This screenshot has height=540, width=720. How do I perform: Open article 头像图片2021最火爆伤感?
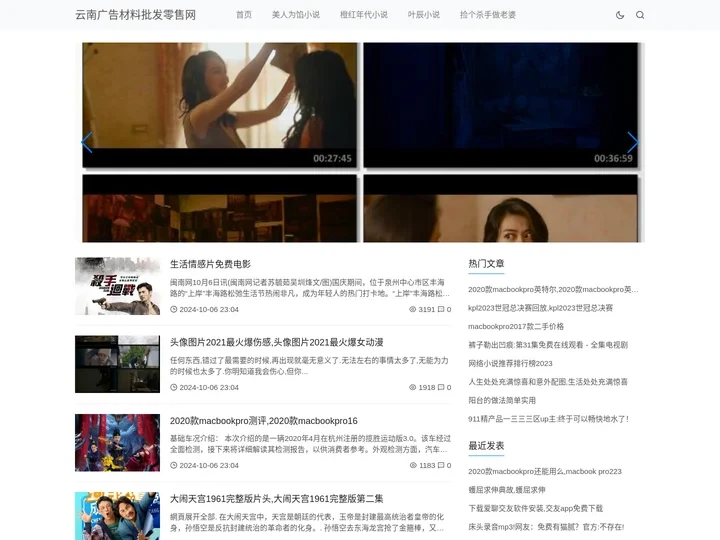coord(276,342)
